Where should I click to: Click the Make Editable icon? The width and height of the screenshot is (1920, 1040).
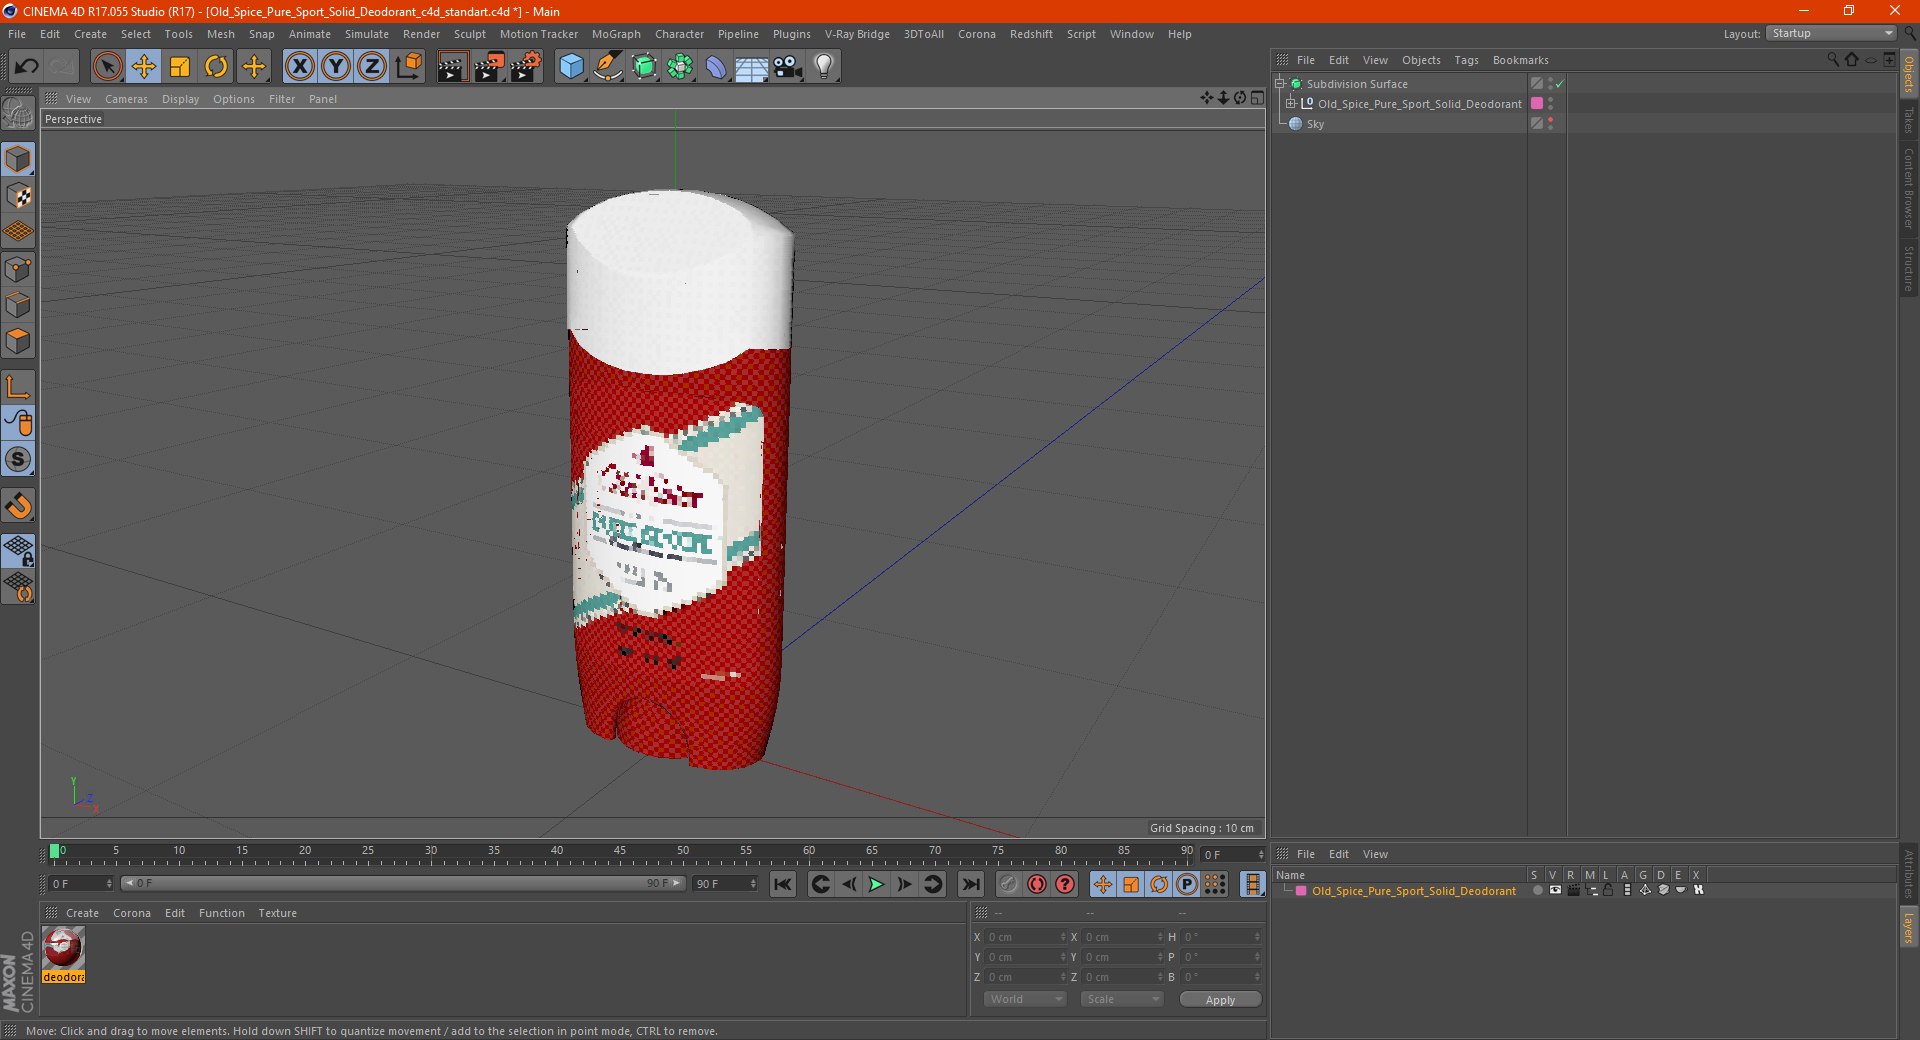pyautogui.click(x=18, y=113)
